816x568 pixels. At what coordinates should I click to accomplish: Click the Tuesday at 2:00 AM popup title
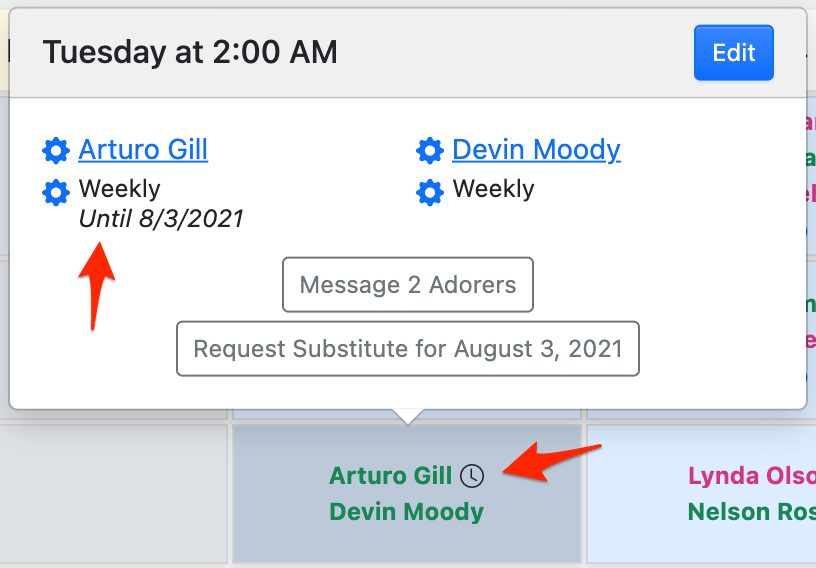tap(190, 52)
